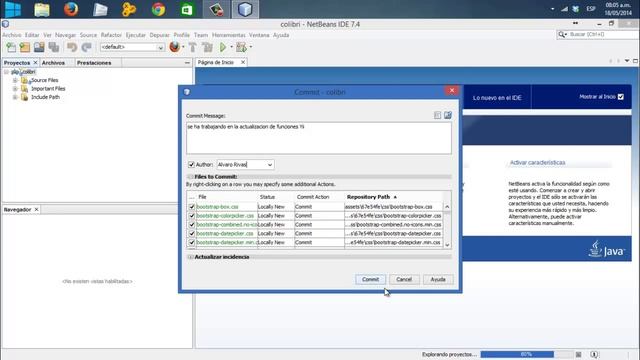Click the Clean and Build Project icon
Viewport: 640px width, 360px height.
tap(207, 47)
